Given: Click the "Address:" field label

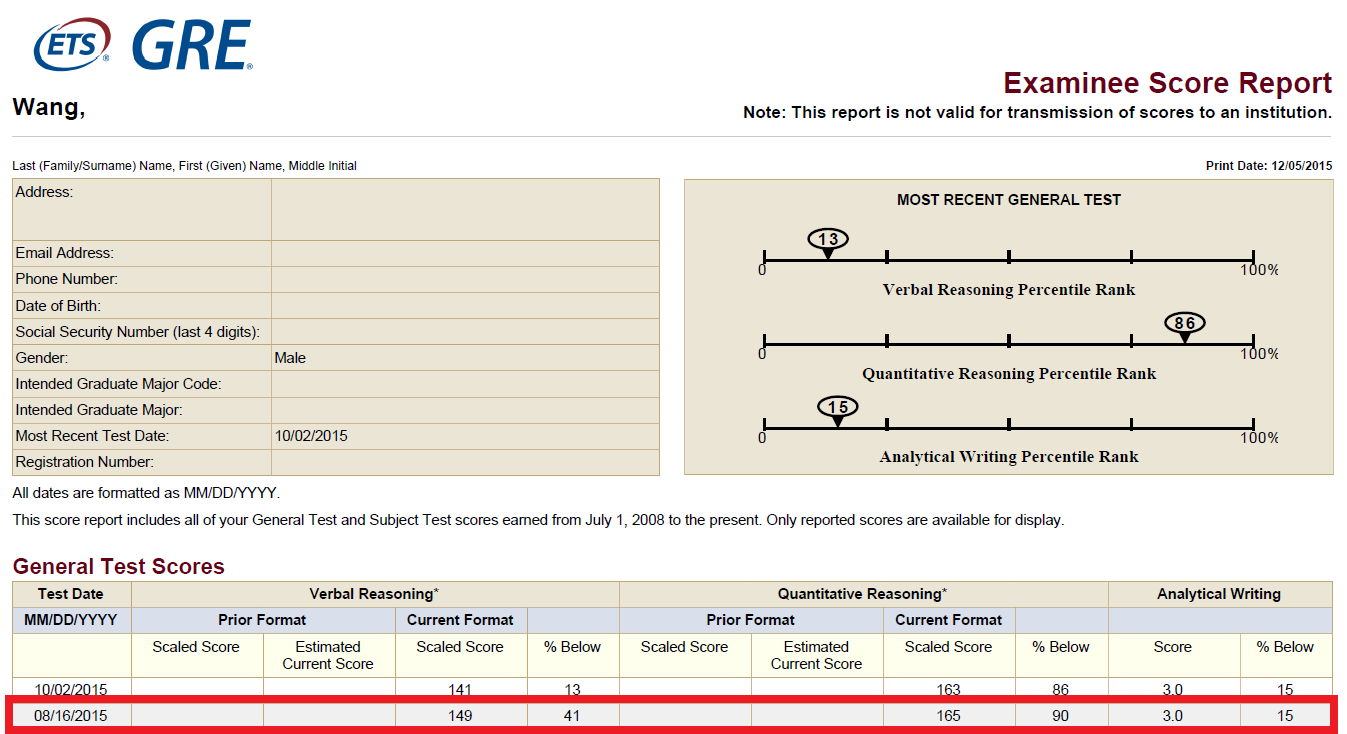Looking at the screenshot, I should (x=44, y=192).
